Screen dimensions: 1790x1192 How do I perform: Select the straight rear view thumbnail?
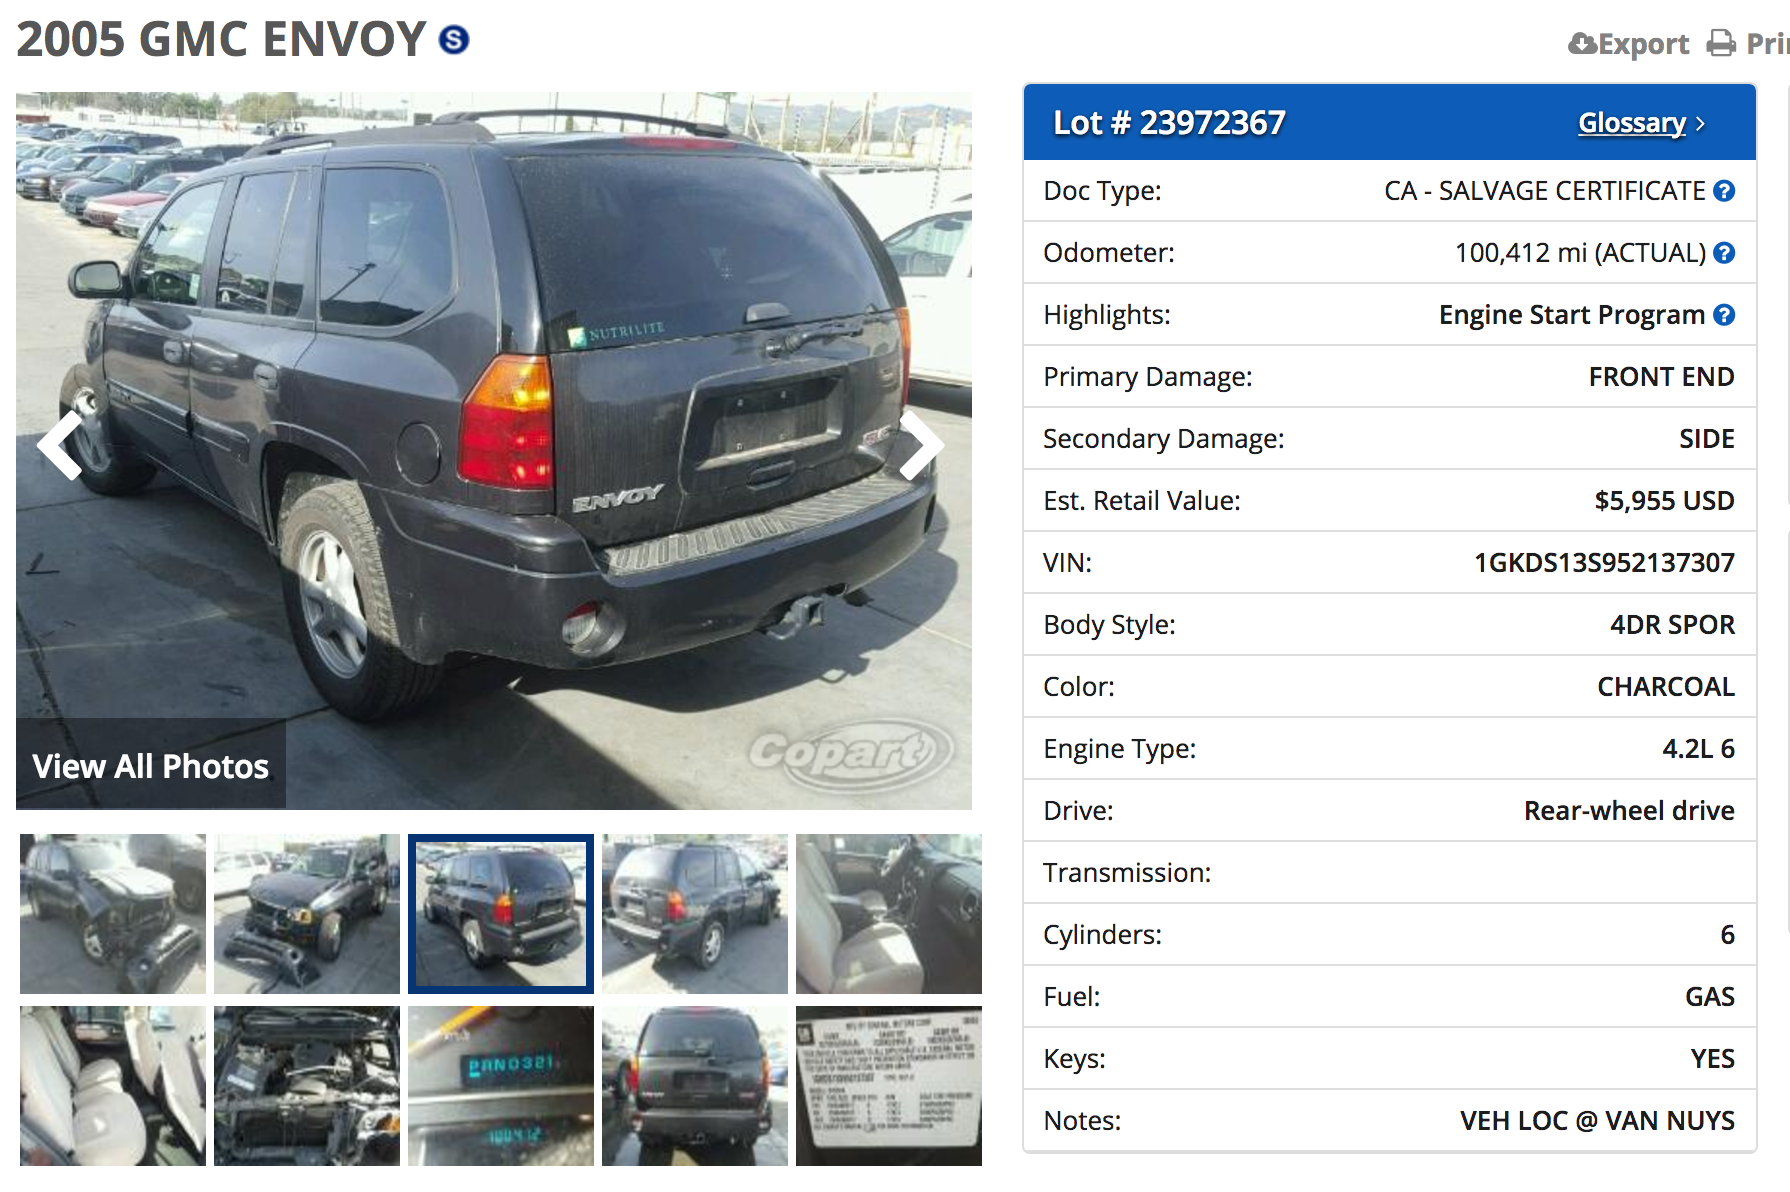coord(695,1086)
